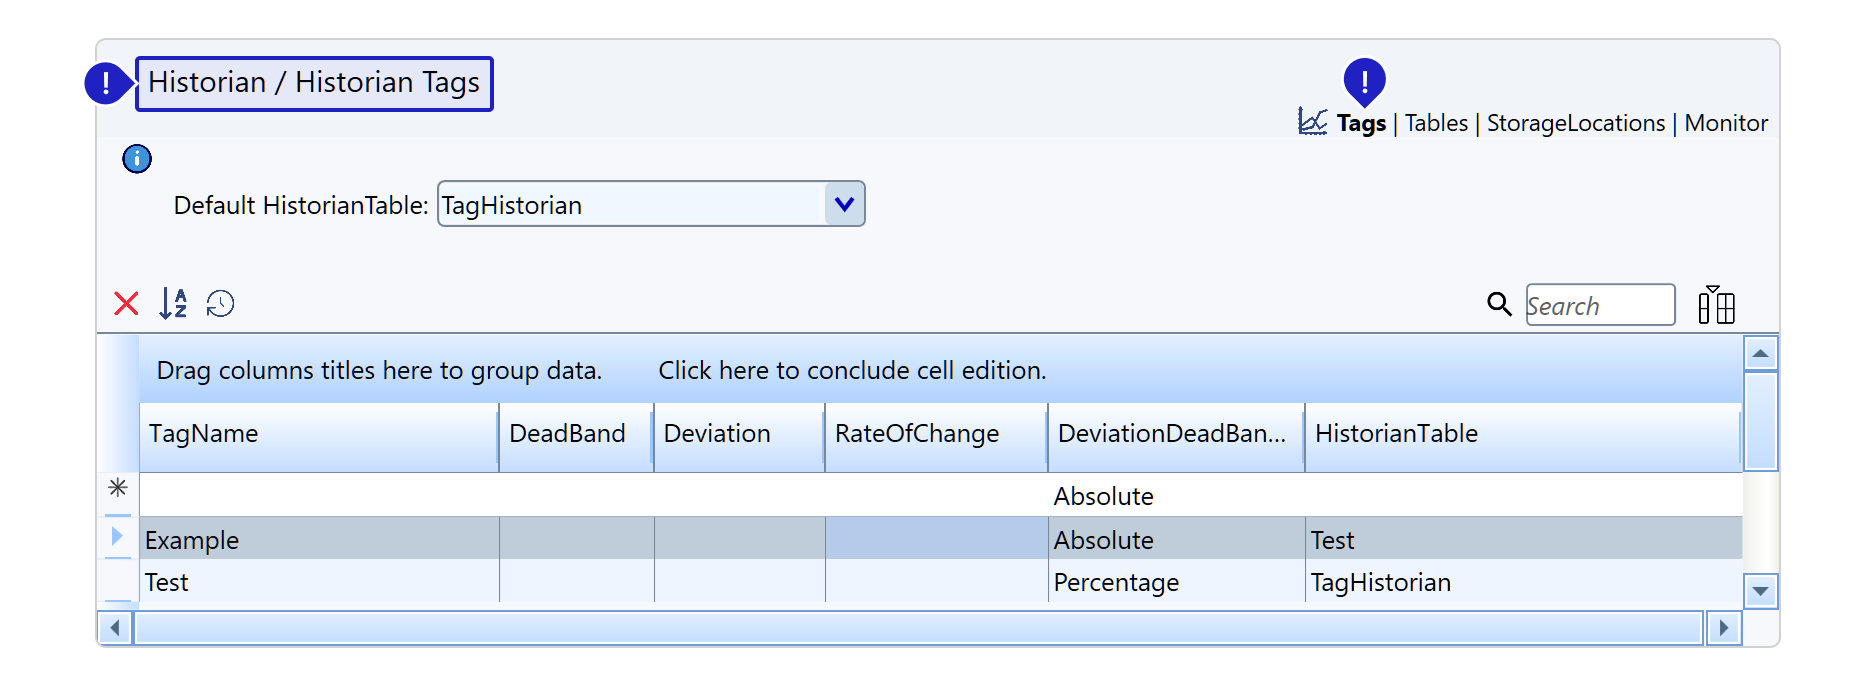
Task: Click the horizontal scrollbar right arrow
Action: (x=1723, y=628)
